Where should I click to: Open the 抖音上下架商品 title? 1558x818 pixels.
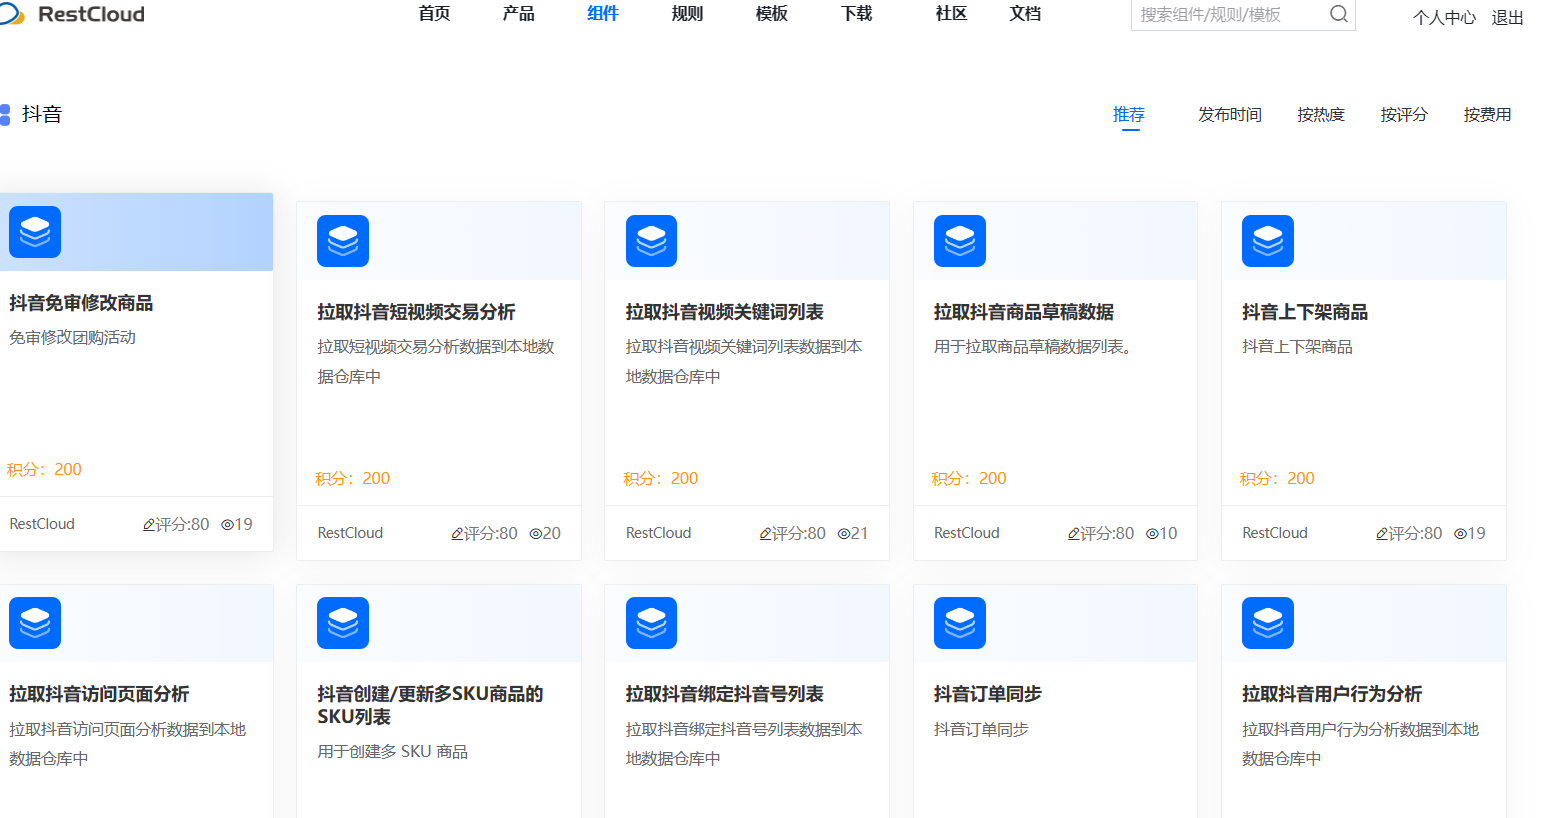click(x=1305, y=312)
